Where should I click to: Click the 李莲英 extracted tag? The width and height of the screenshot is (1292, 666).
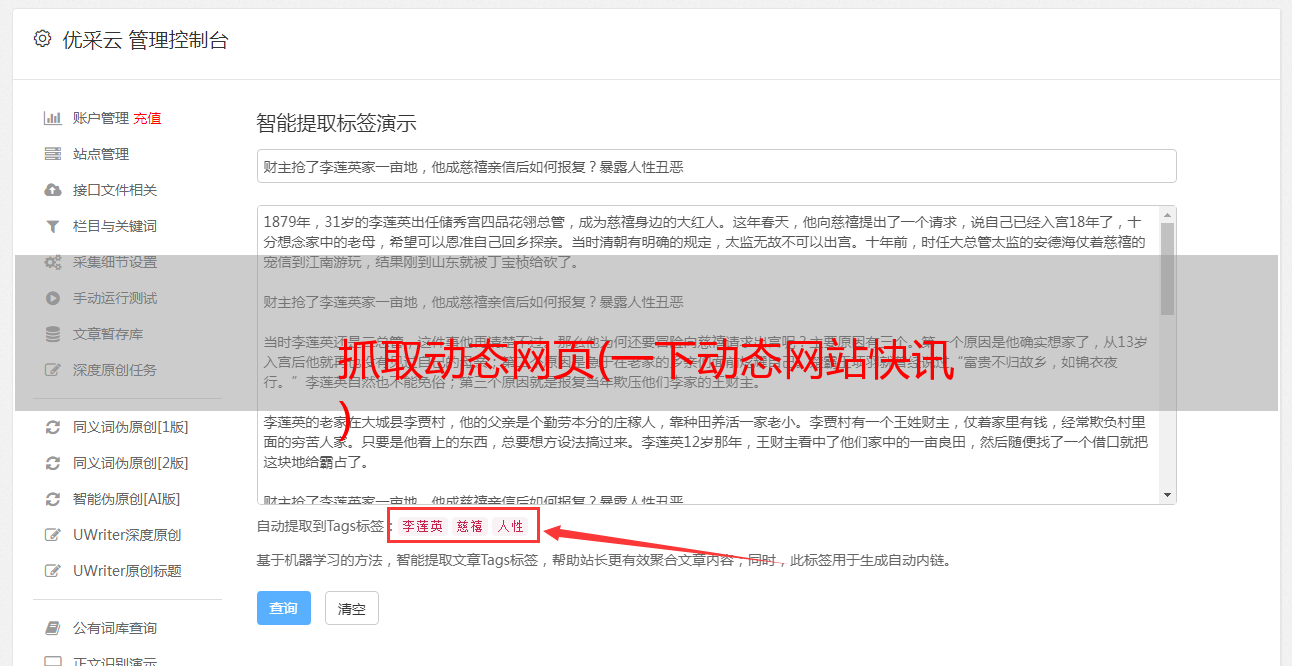click(x=422, y=526)
